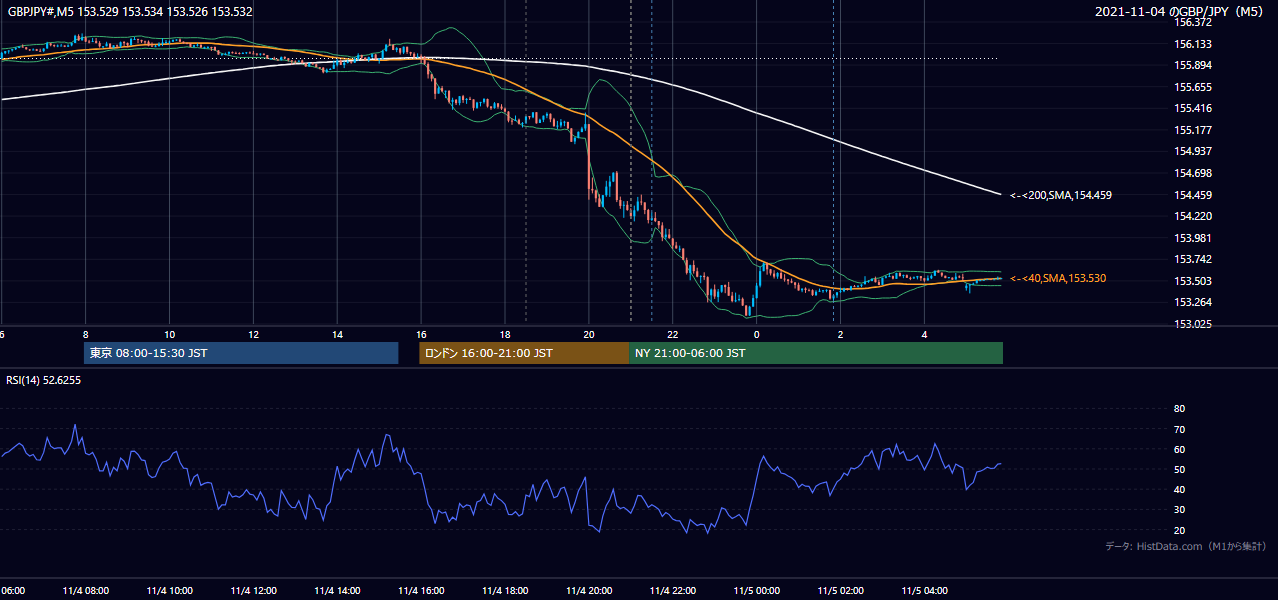1278x600 pixels.
Task: Click RSI axis level 40
Action: tap(1179, 490)
